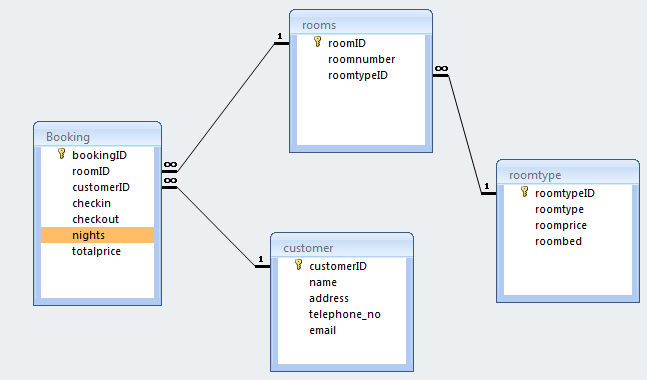Image resolution: width=647 pixels, height=380 pixels.
Task: Click the primary key icon next to customerID in customer table
Action: pos(299,265)
